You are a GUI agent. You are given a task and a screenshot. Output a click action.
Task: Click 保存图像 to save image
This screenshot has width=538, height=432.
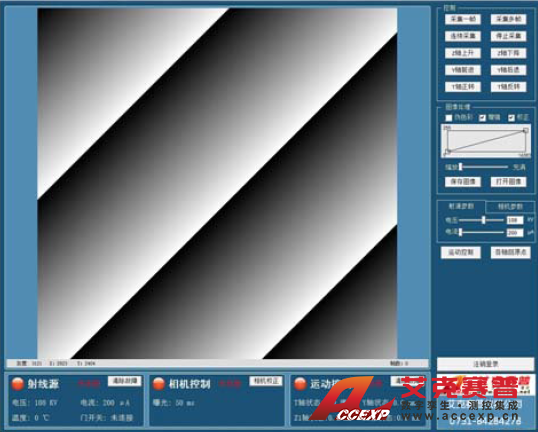[x=463, y=182]
